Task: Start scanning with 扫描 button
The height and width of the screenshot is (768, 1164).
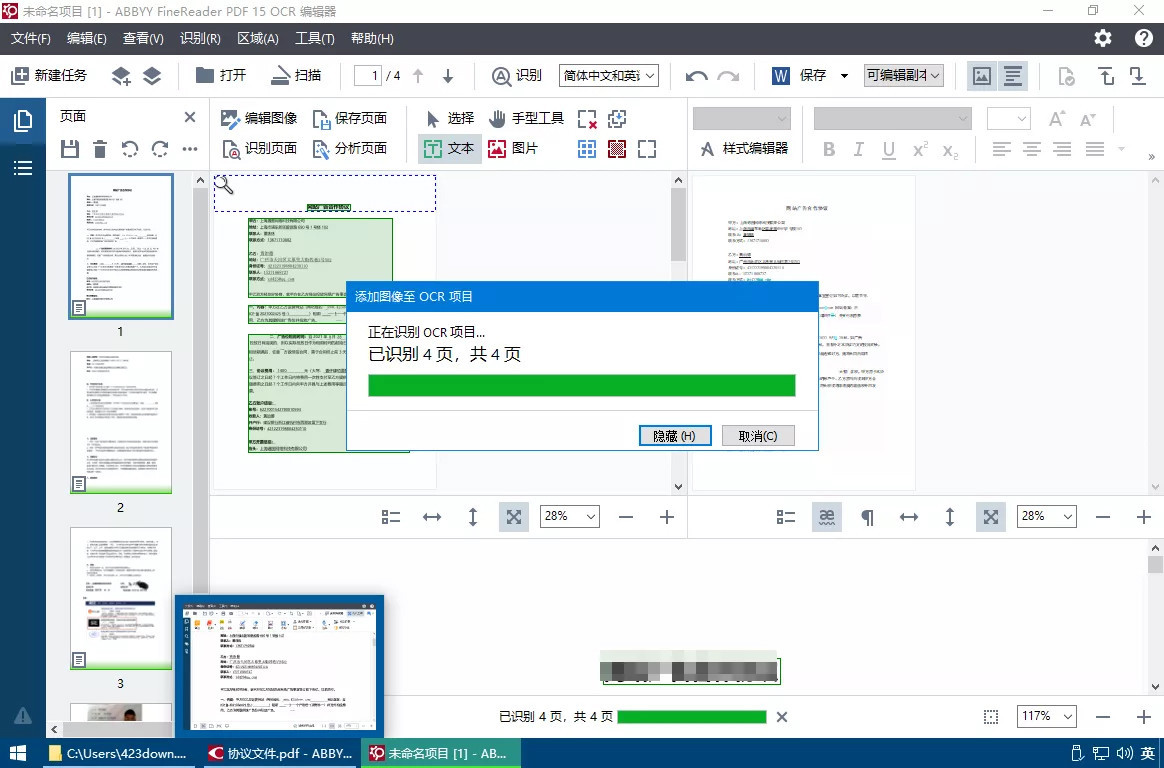Action: tap(296, 76)
